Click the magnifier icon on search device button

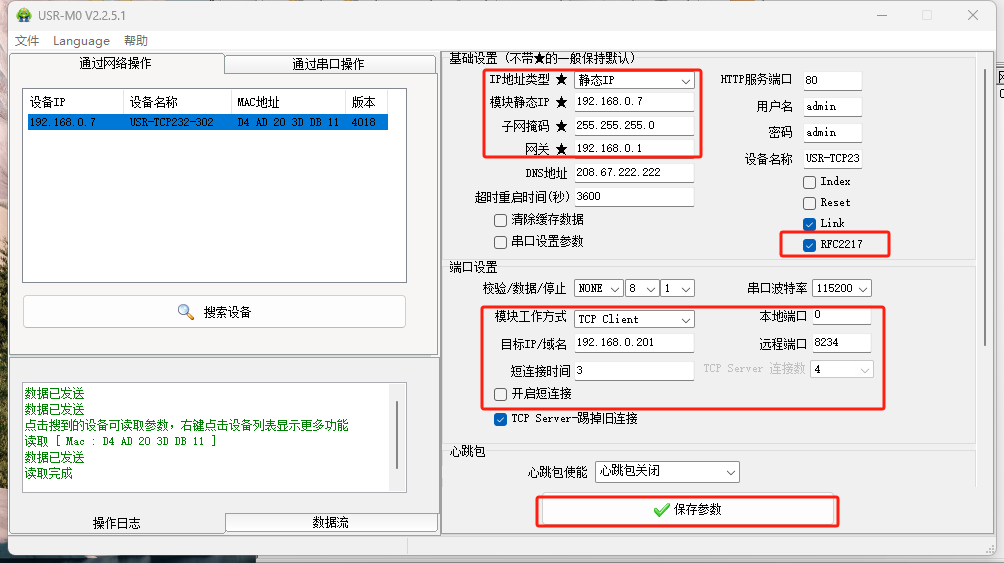tap(186, 312)
